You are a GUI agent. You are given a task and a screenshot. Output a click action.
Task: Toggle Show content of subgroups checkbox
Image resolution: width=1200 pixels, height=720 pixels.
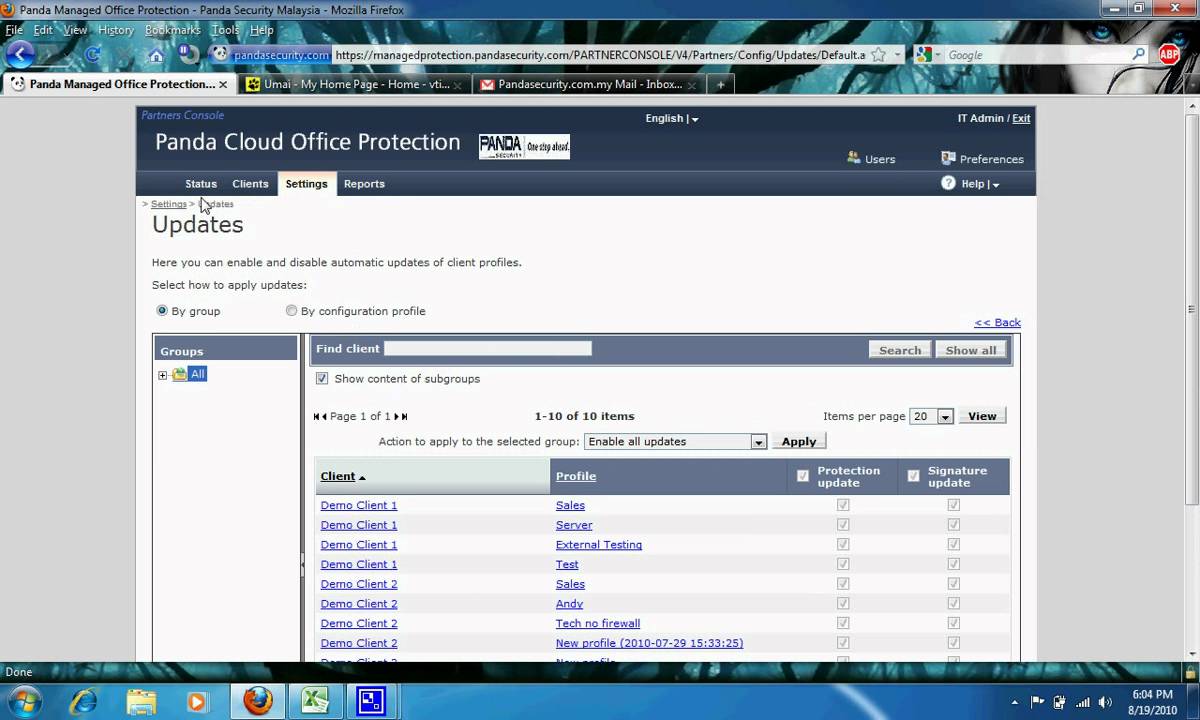(321, 379)
